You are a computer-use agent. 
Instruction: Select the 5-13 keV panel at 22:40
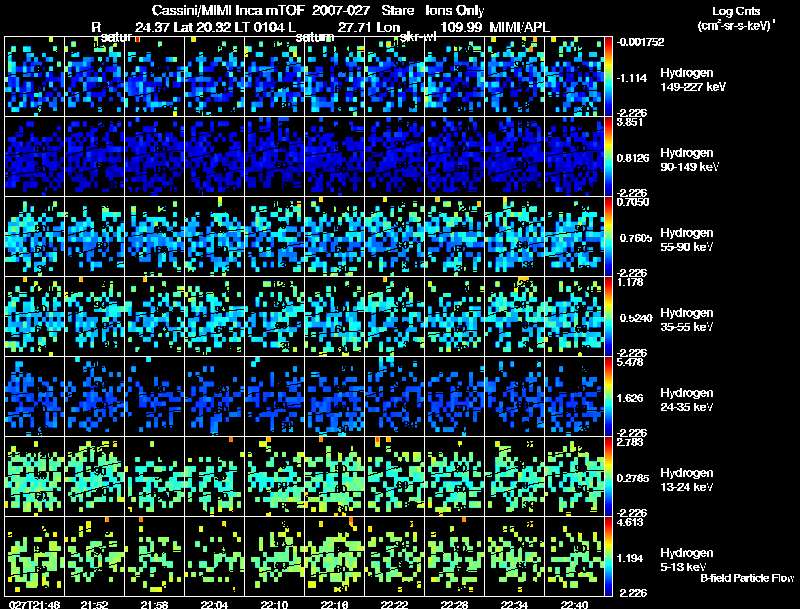[x=574, y=556]
